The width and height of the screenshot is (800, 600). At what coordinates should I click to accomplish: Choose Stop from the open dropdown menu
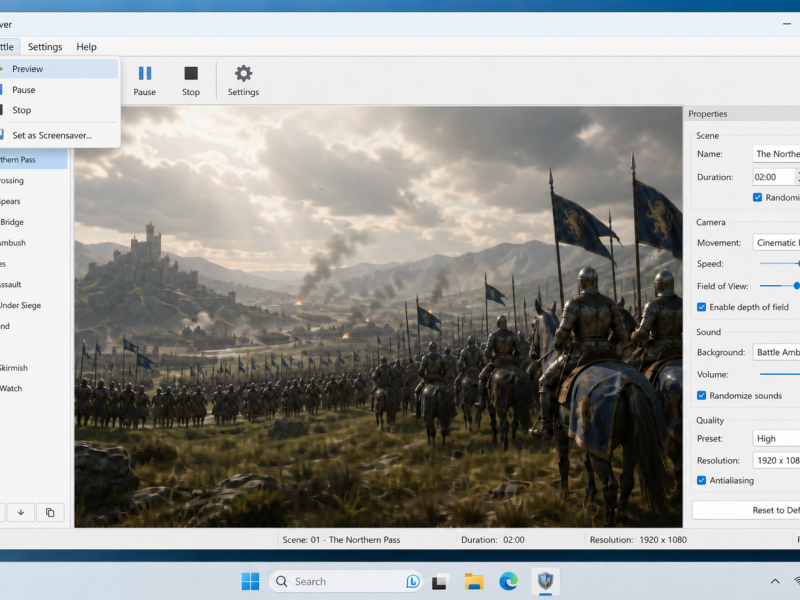[59, 110]
